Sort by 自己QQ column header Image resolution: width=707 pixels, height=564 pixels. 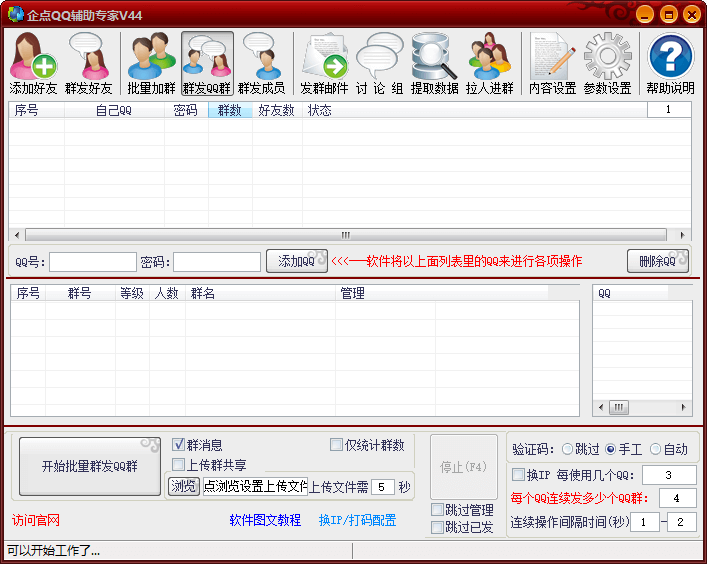115,110
